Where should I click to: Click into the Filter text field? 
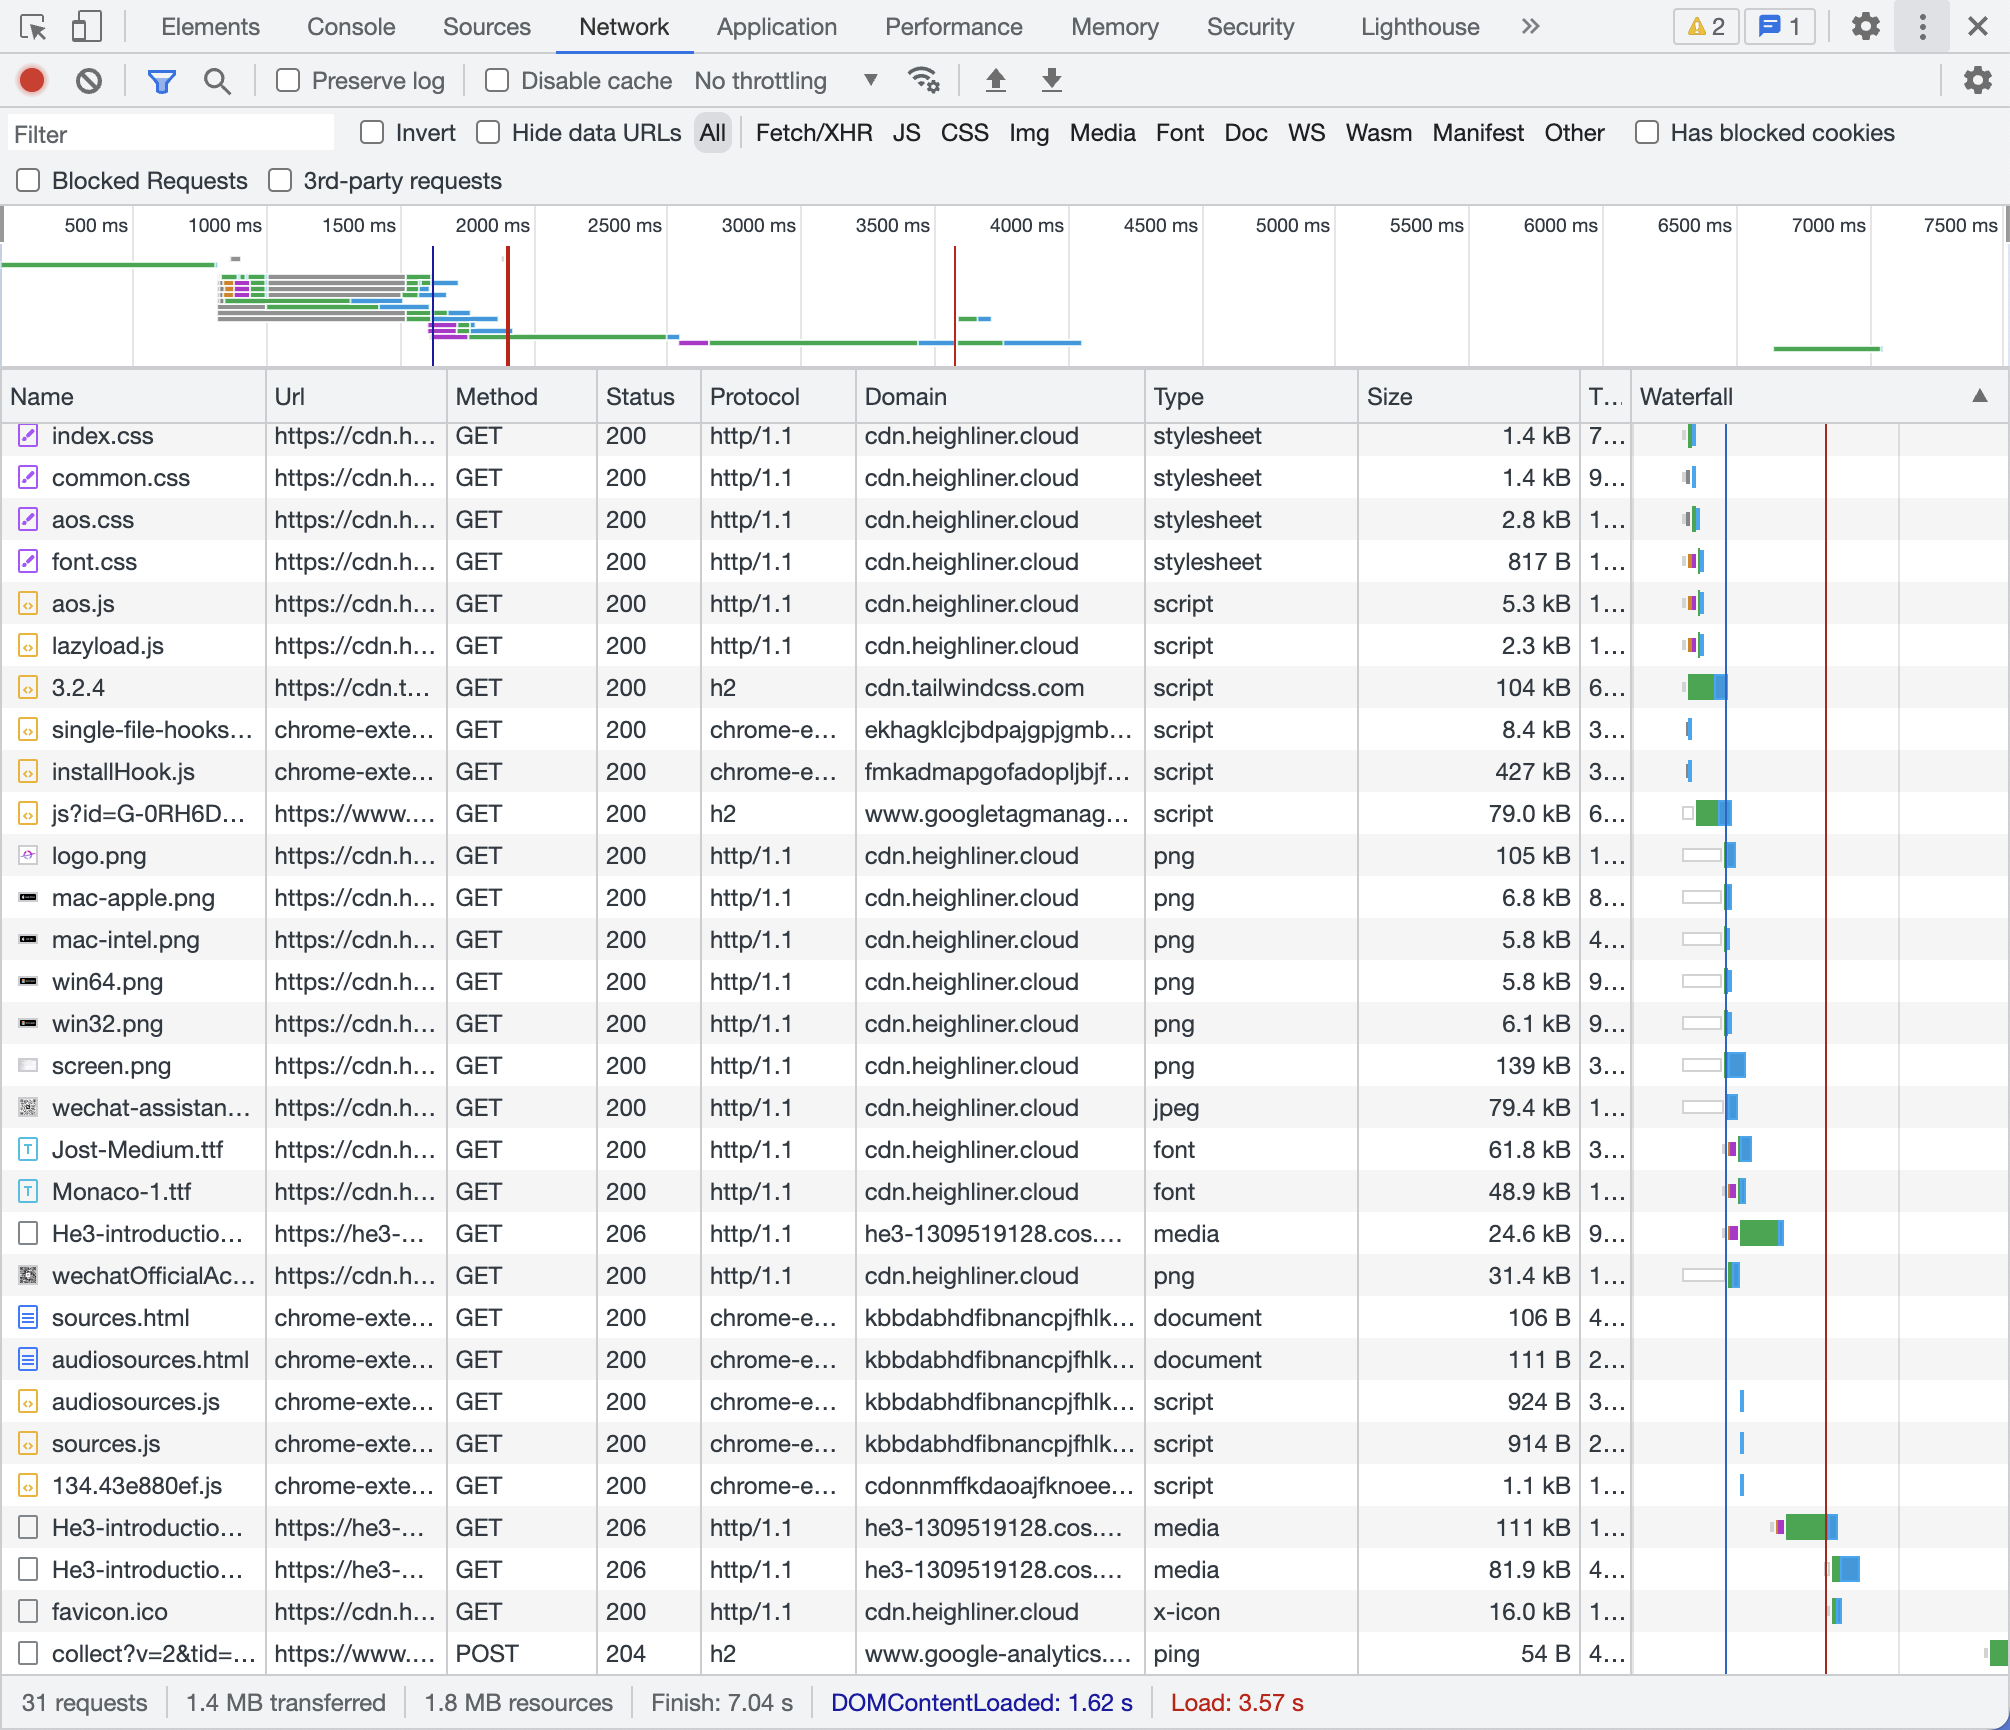(170, 134)
